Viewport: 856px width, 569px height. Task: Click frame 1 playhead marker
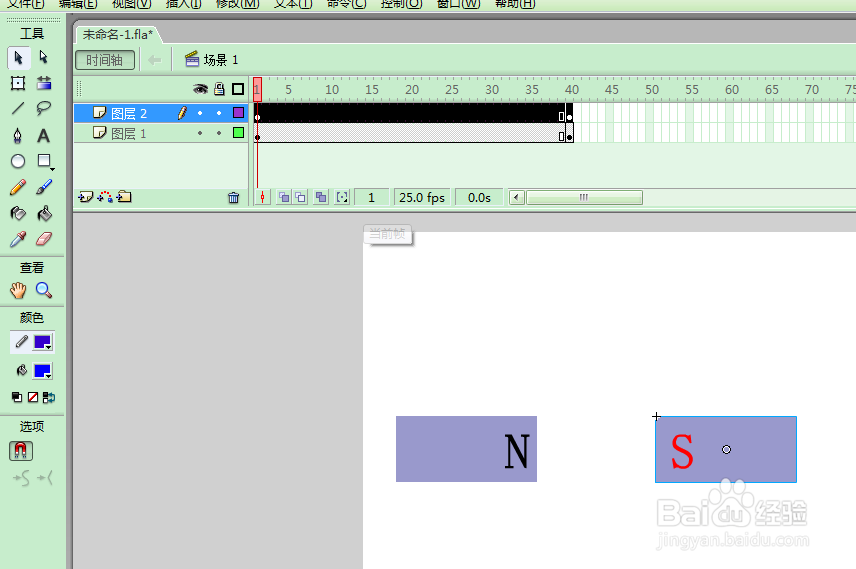(258, 89)
